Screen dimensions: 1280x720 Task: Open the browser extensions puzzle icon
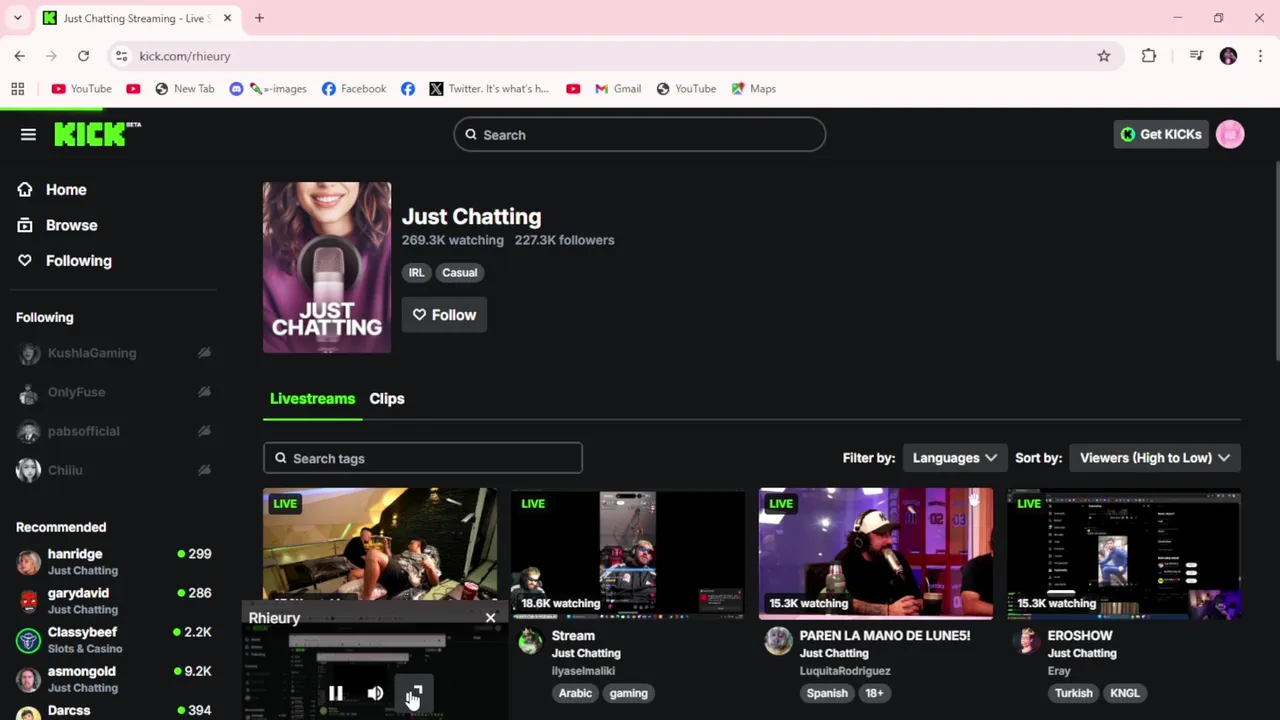[1149, 56]
